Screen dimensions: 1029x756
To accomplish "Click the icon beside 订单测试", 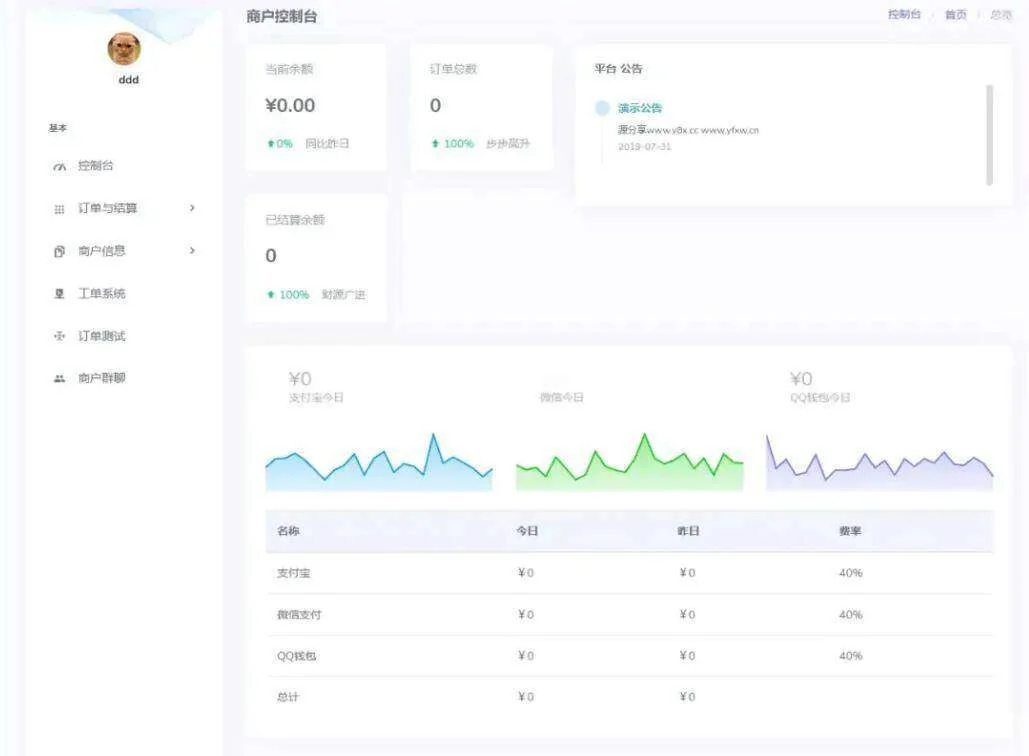I will [x=59, y=337].
